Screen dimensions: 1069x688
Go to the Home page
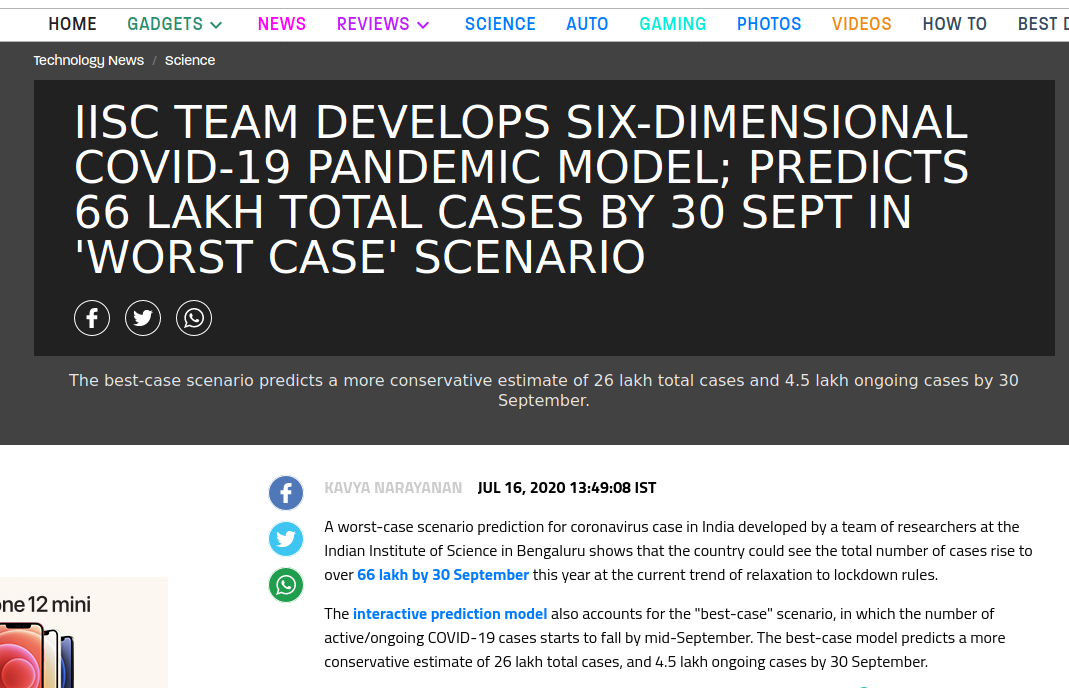coord(73,24)
